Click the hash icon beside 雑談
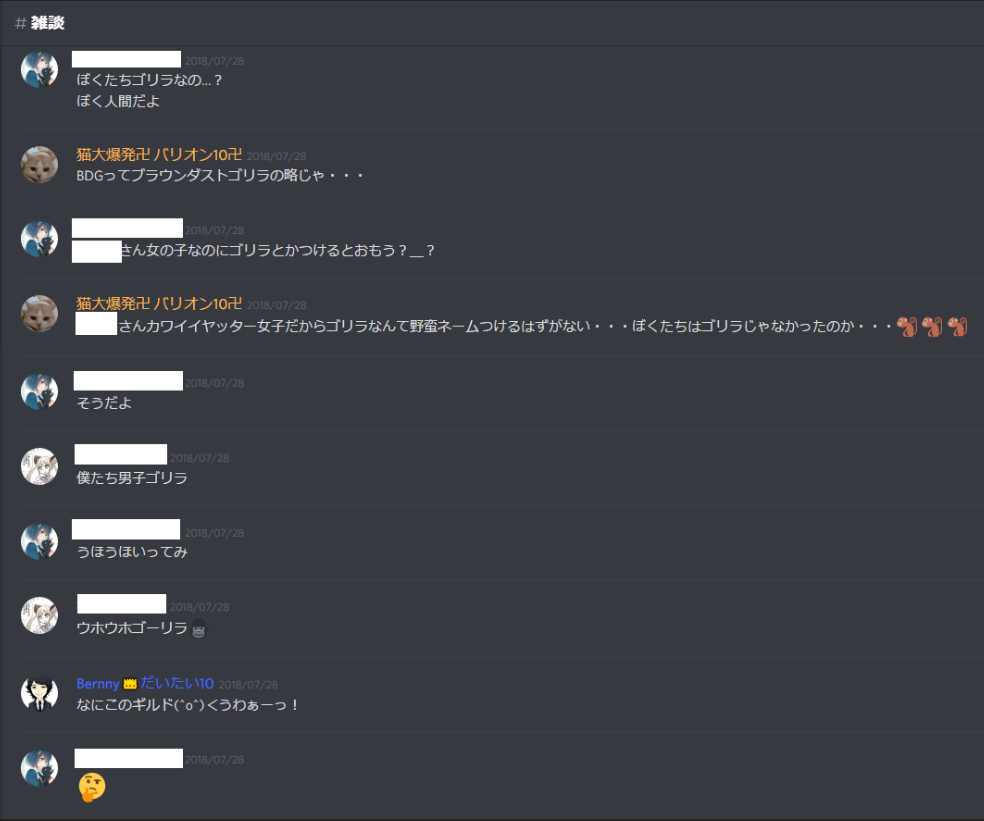 [21, 23]
